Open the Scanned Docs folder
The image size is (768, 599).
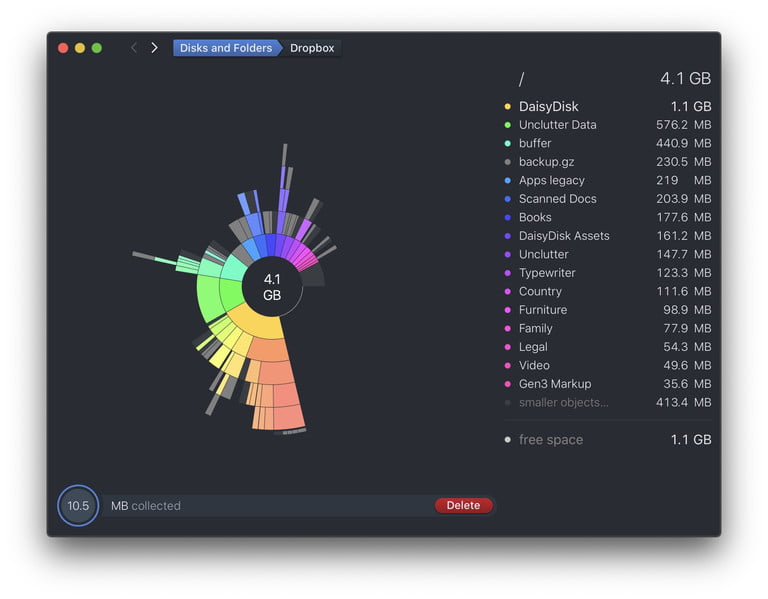557,199
